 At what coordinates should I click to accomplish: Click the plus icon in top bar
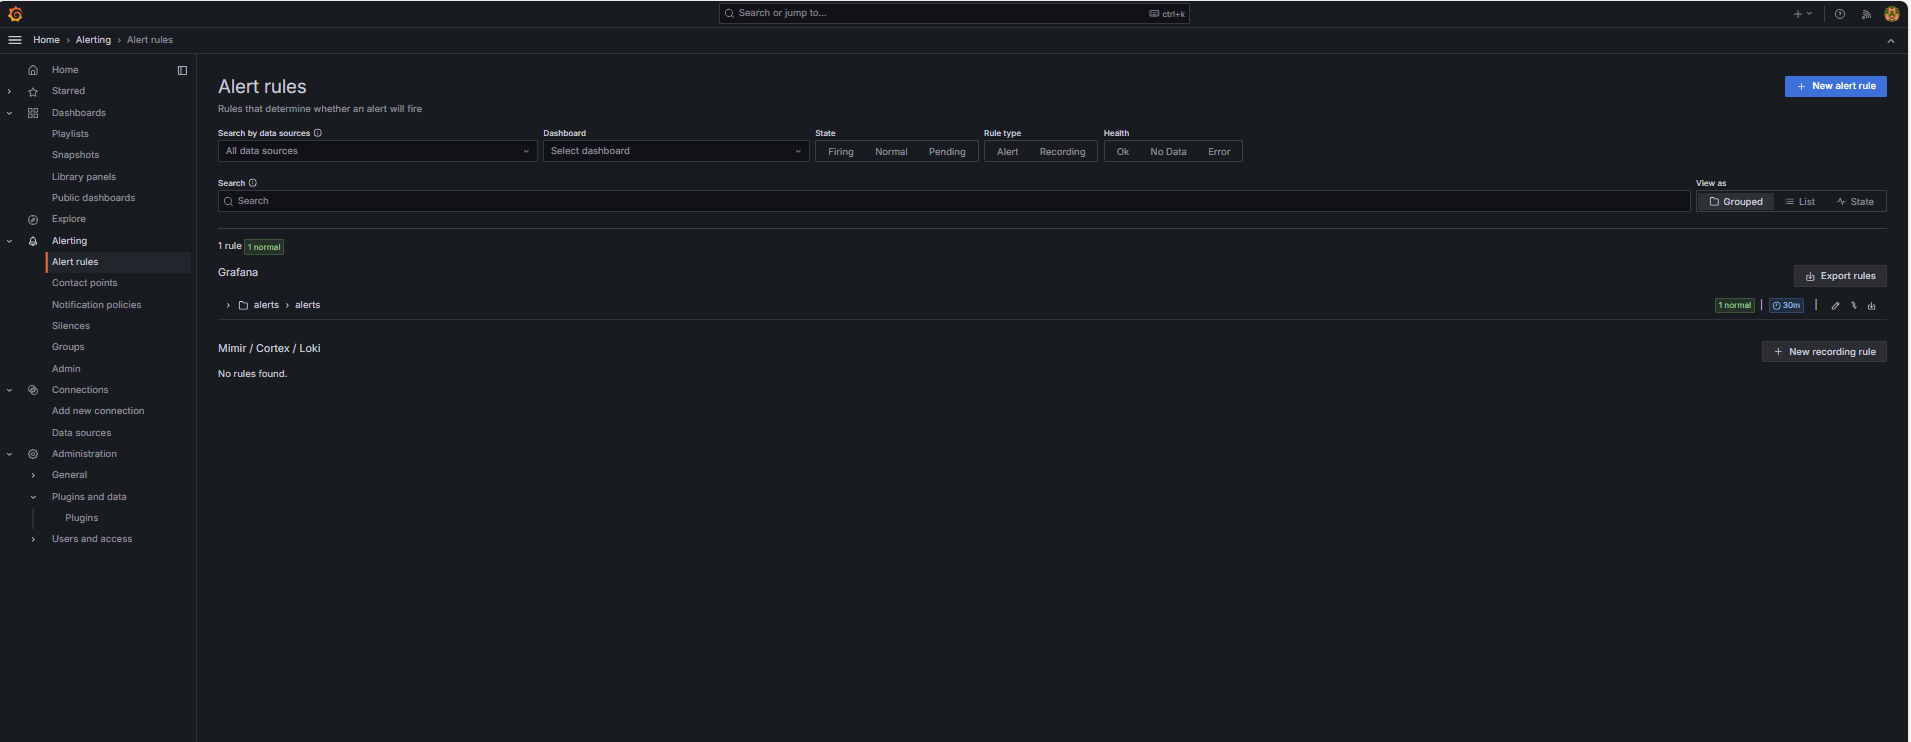pyautogui.click(x=1798, y=14)
